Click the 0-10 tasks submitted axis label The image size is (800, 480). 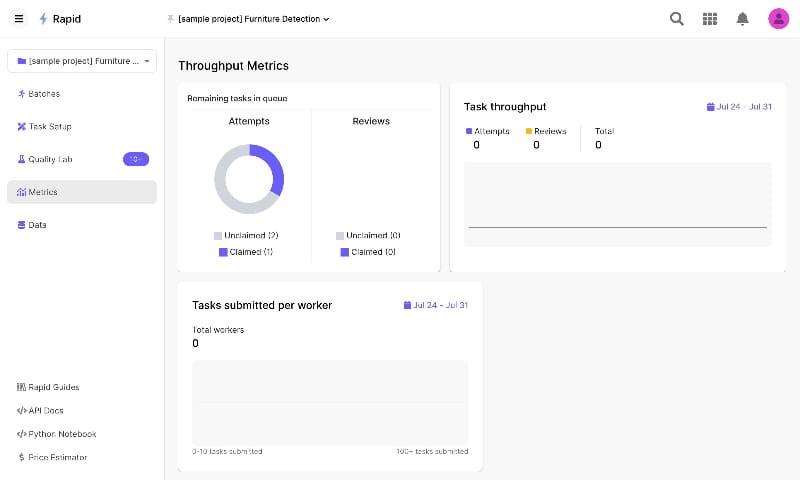click(227, 451)
